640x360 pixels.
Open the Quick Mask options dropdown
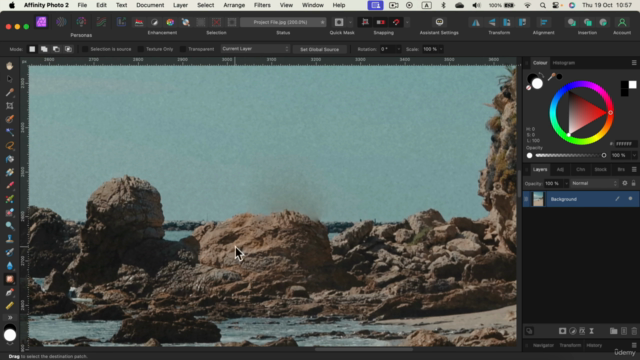[x=350, y=22]
